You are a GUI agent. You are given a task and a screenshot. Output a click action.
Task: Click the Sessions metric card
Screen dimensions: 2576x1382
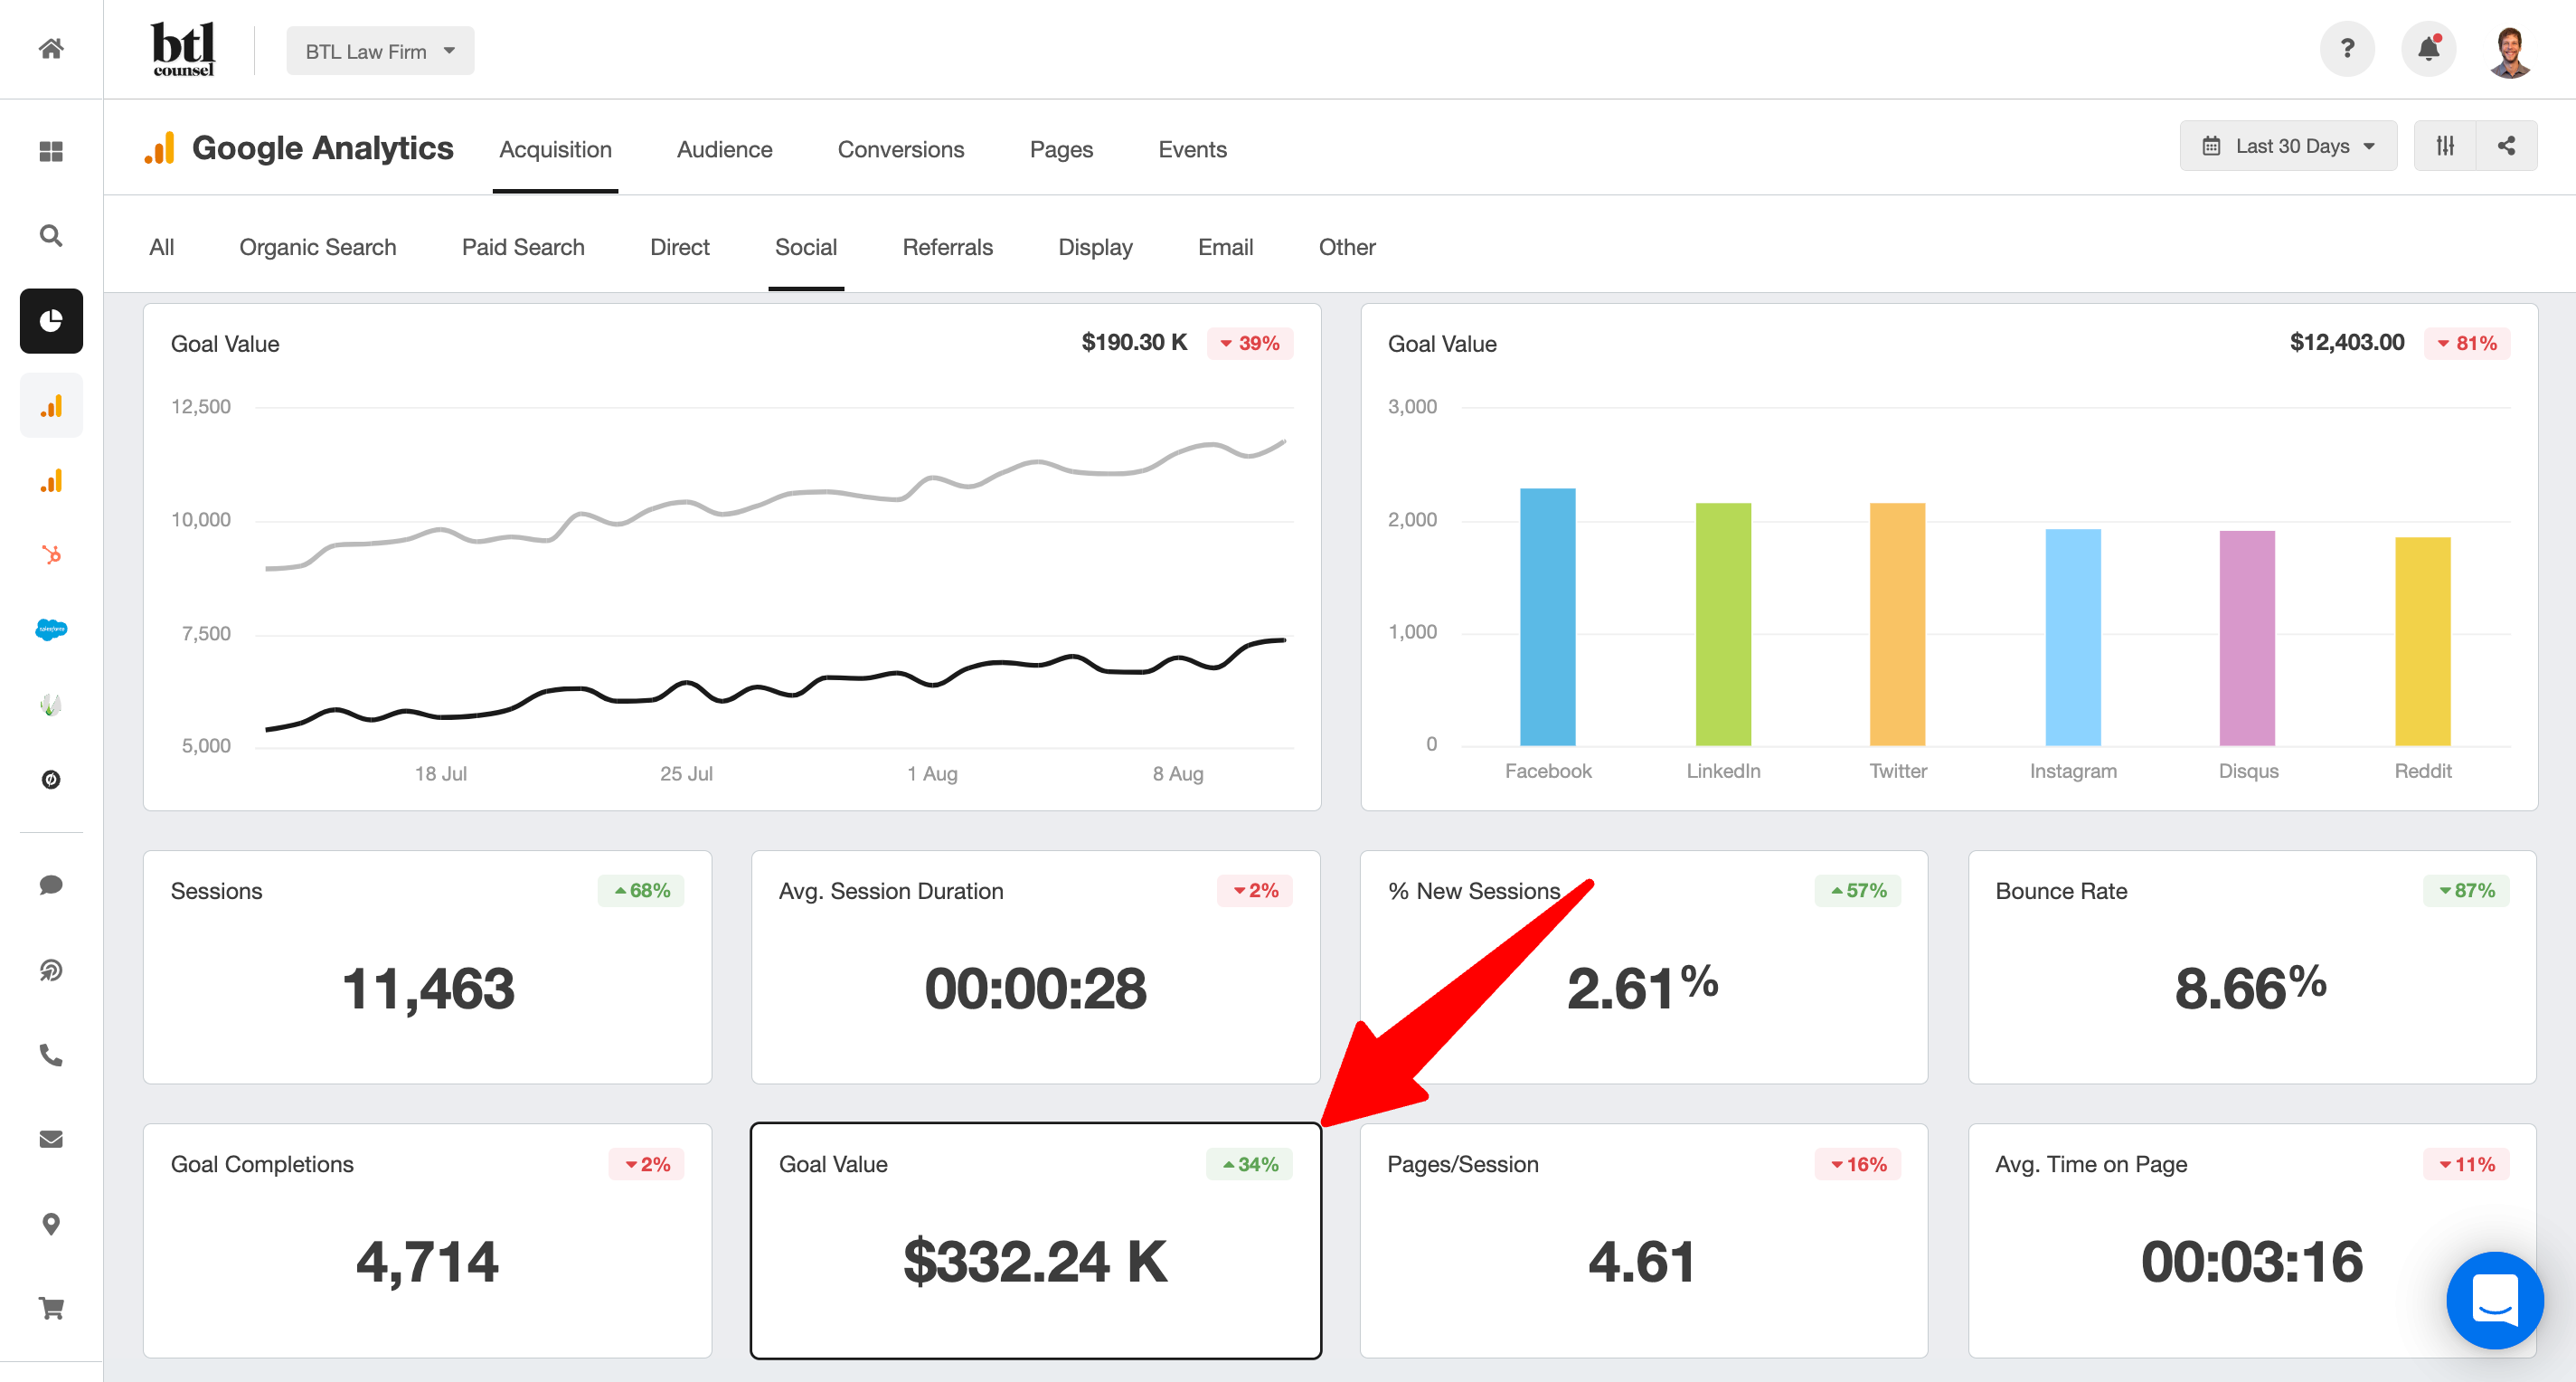coord(427,967)
